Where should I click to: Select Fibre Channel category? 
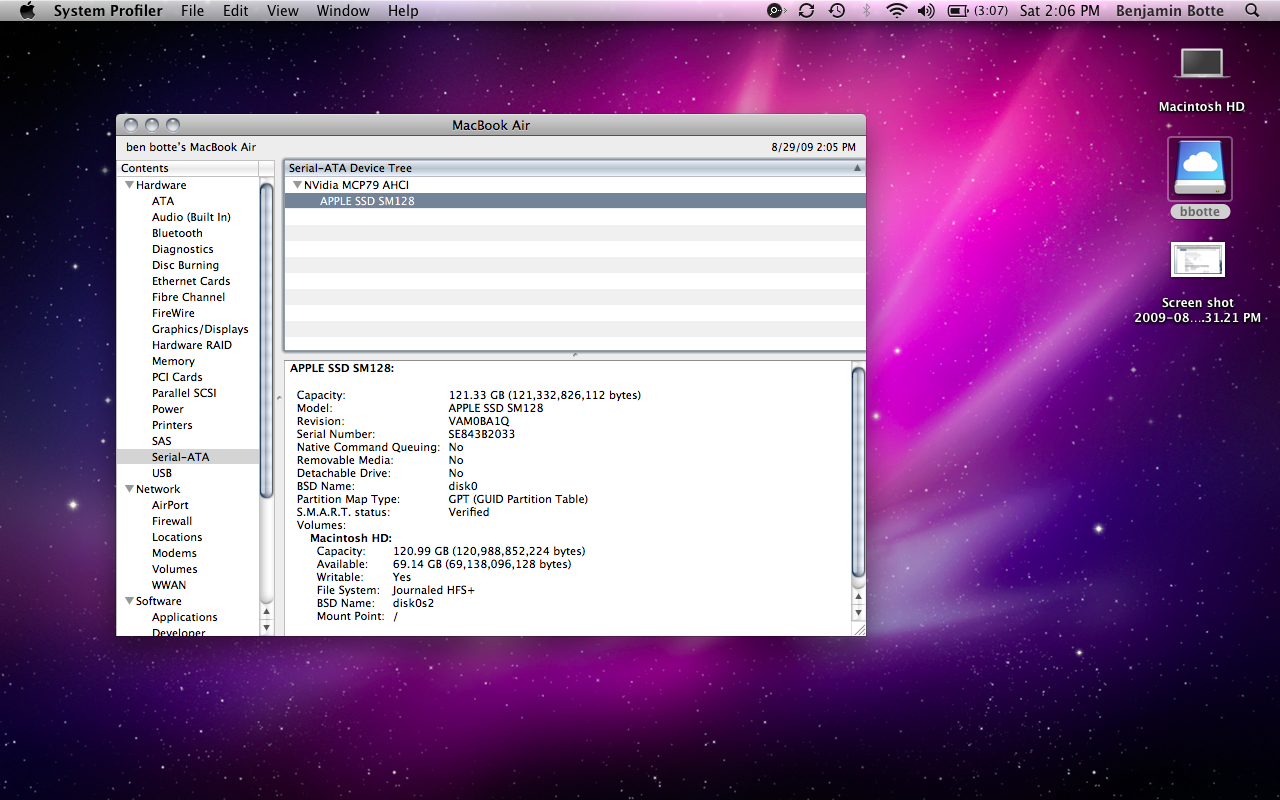click(187, 297)
